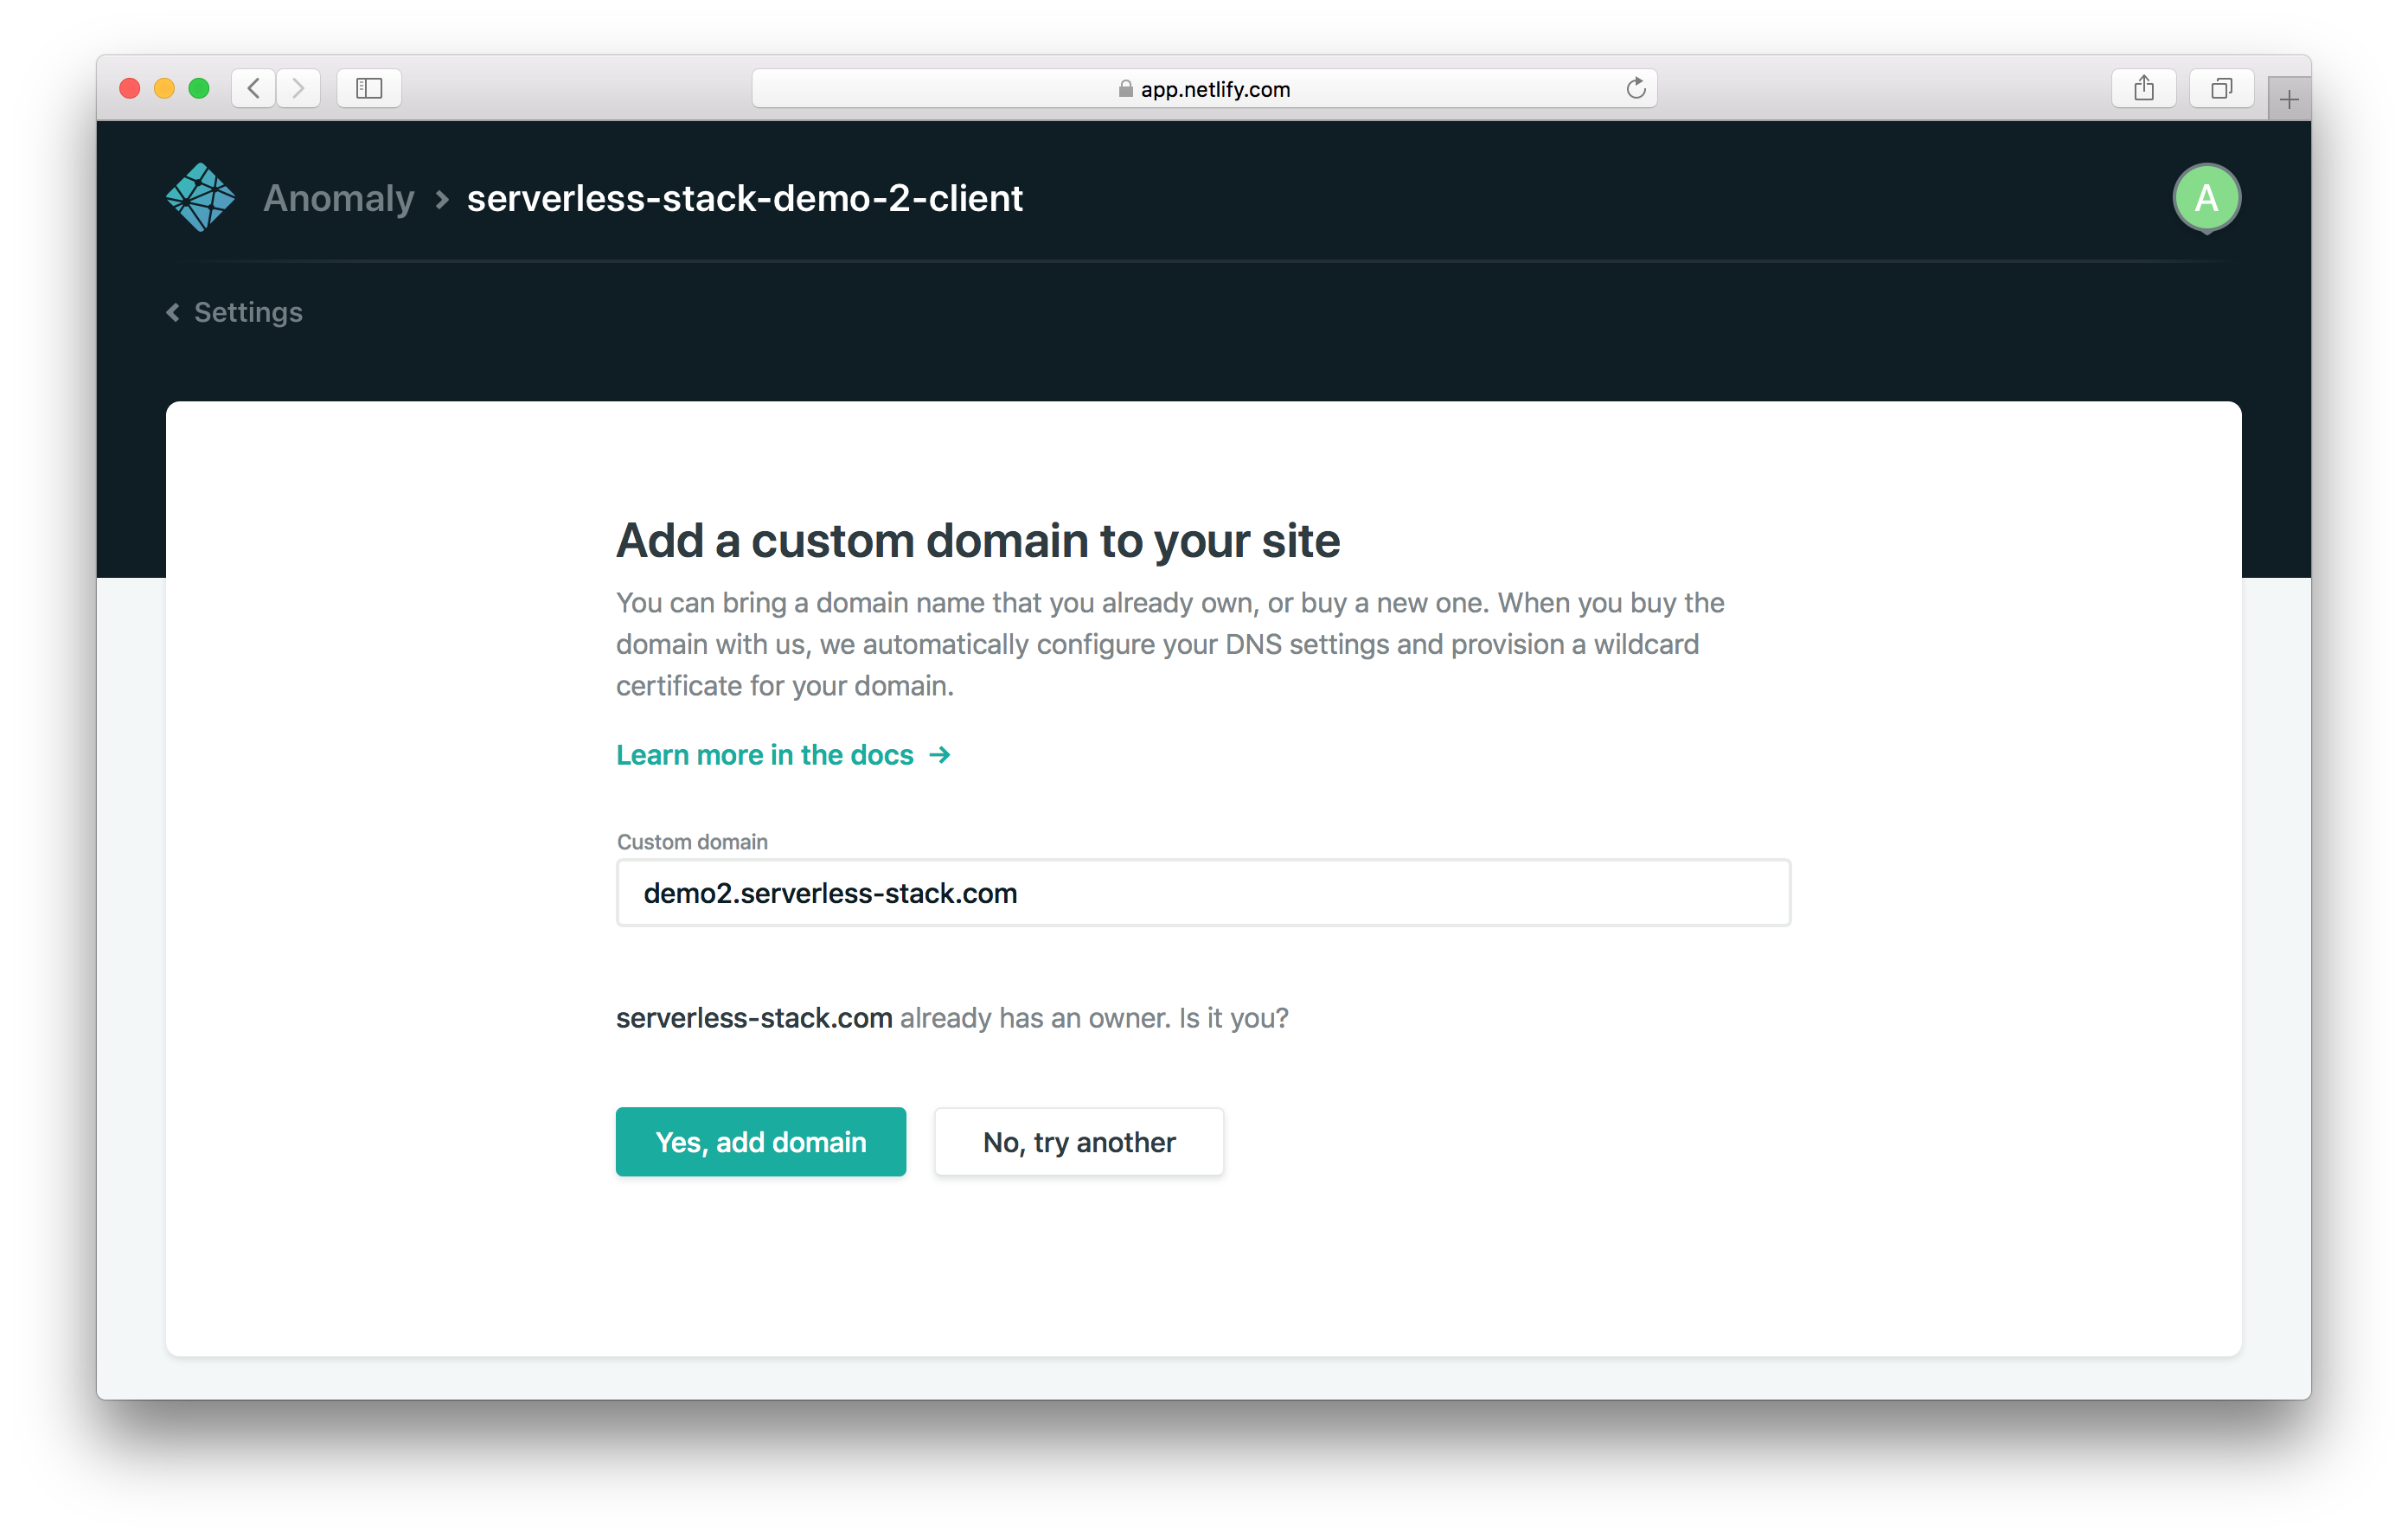Click the red close window button
The image size is (2408, 1538).
[x=129, y=88]
